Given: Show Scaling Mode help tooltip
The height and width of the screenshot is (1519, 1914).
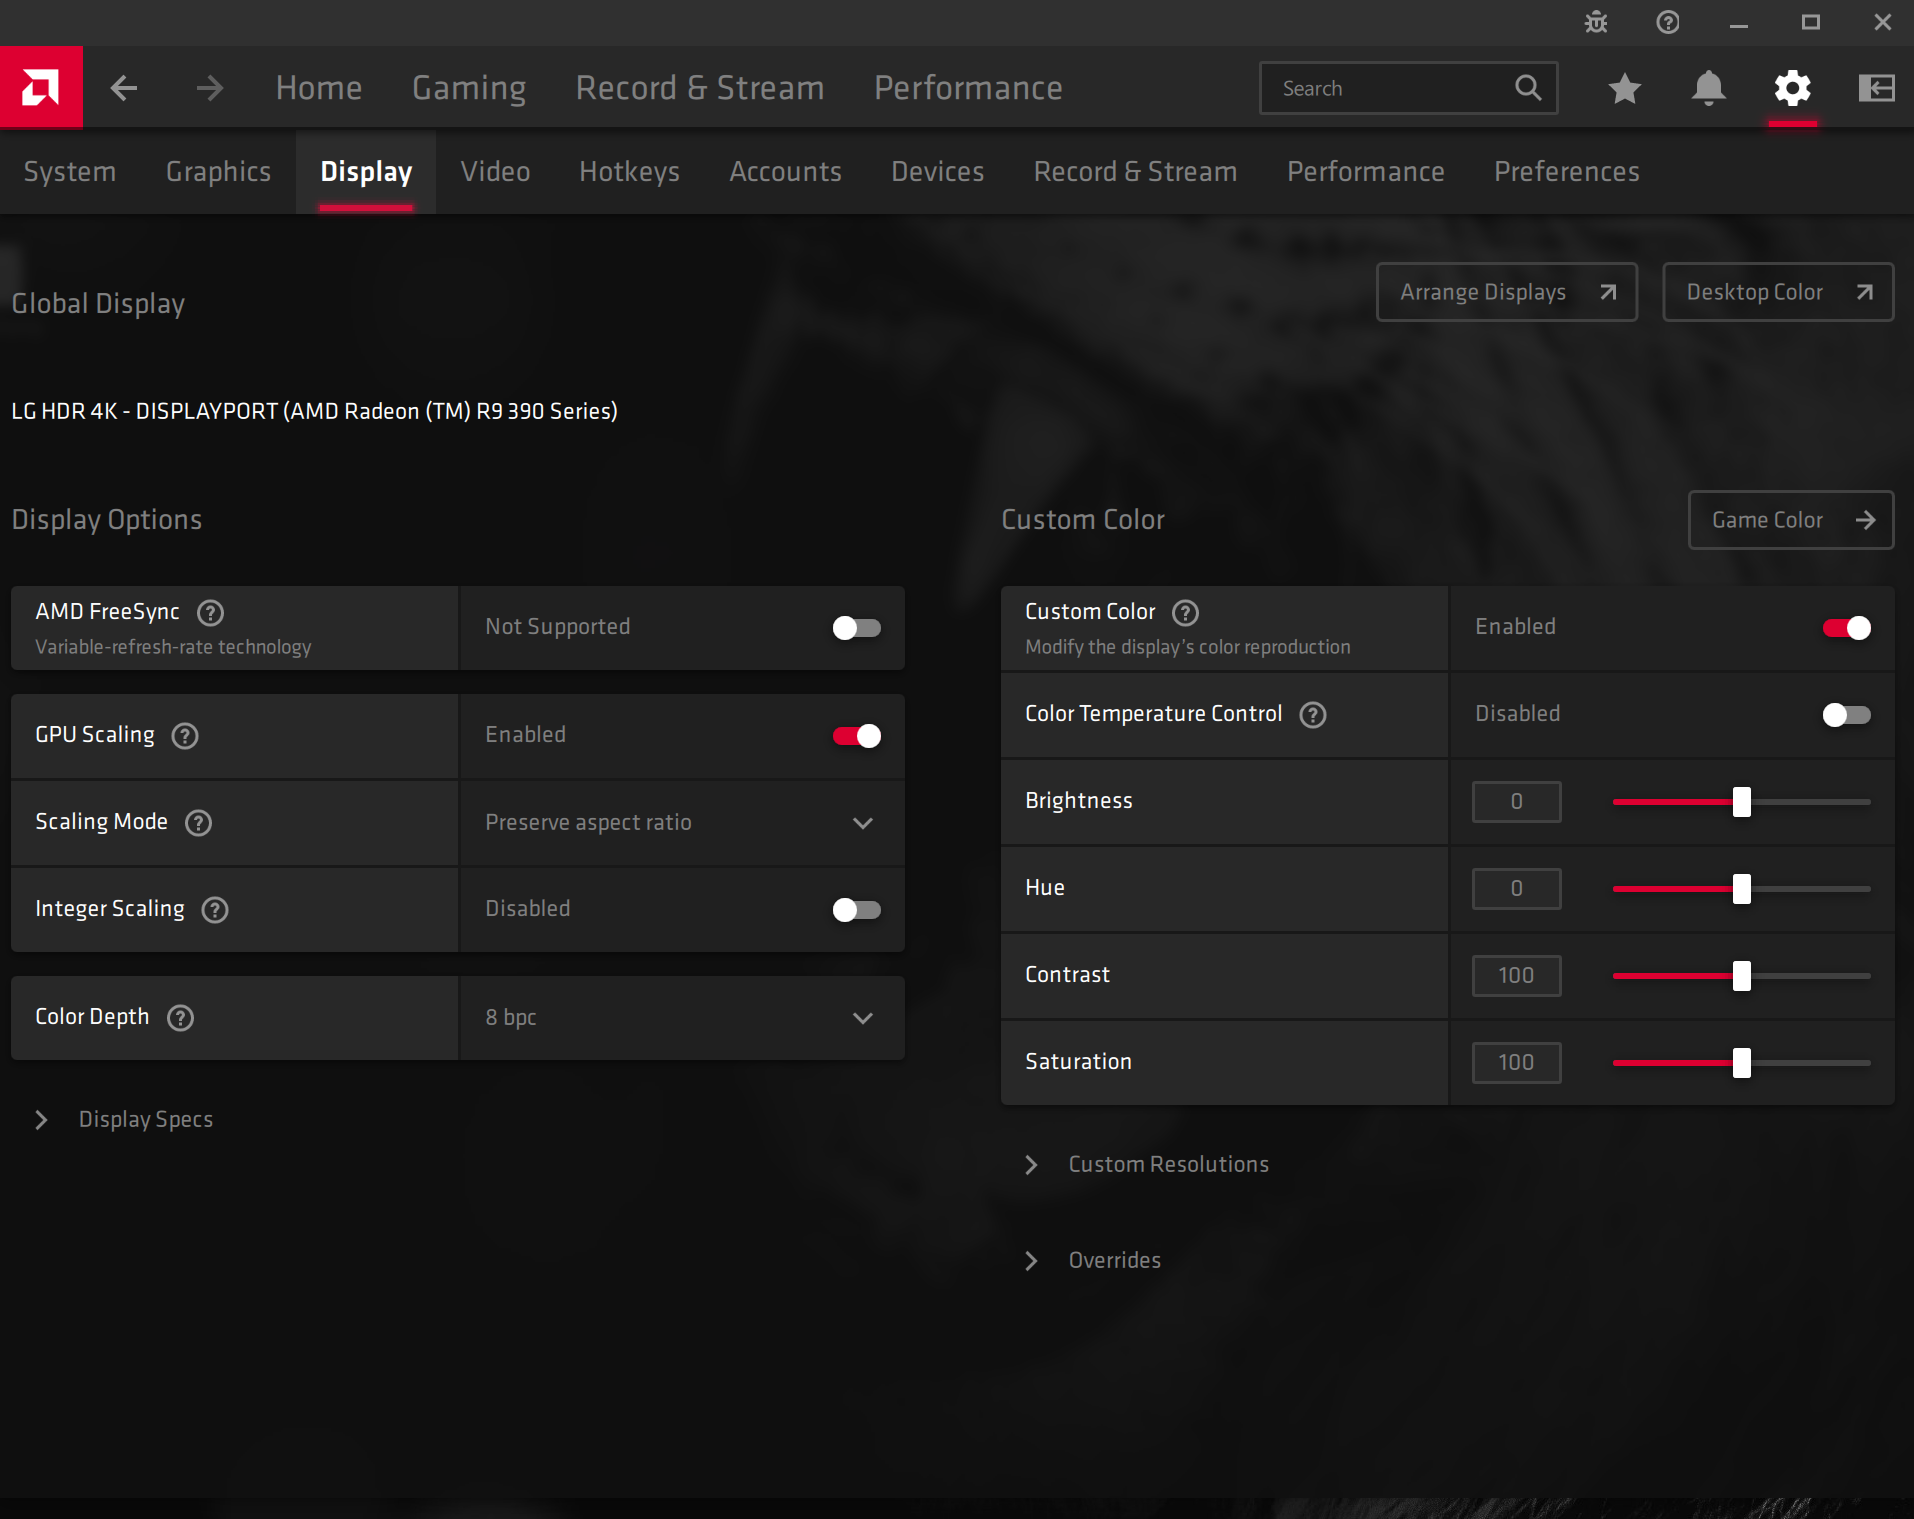Looking at the screenshot, I should tap(199, 823).
